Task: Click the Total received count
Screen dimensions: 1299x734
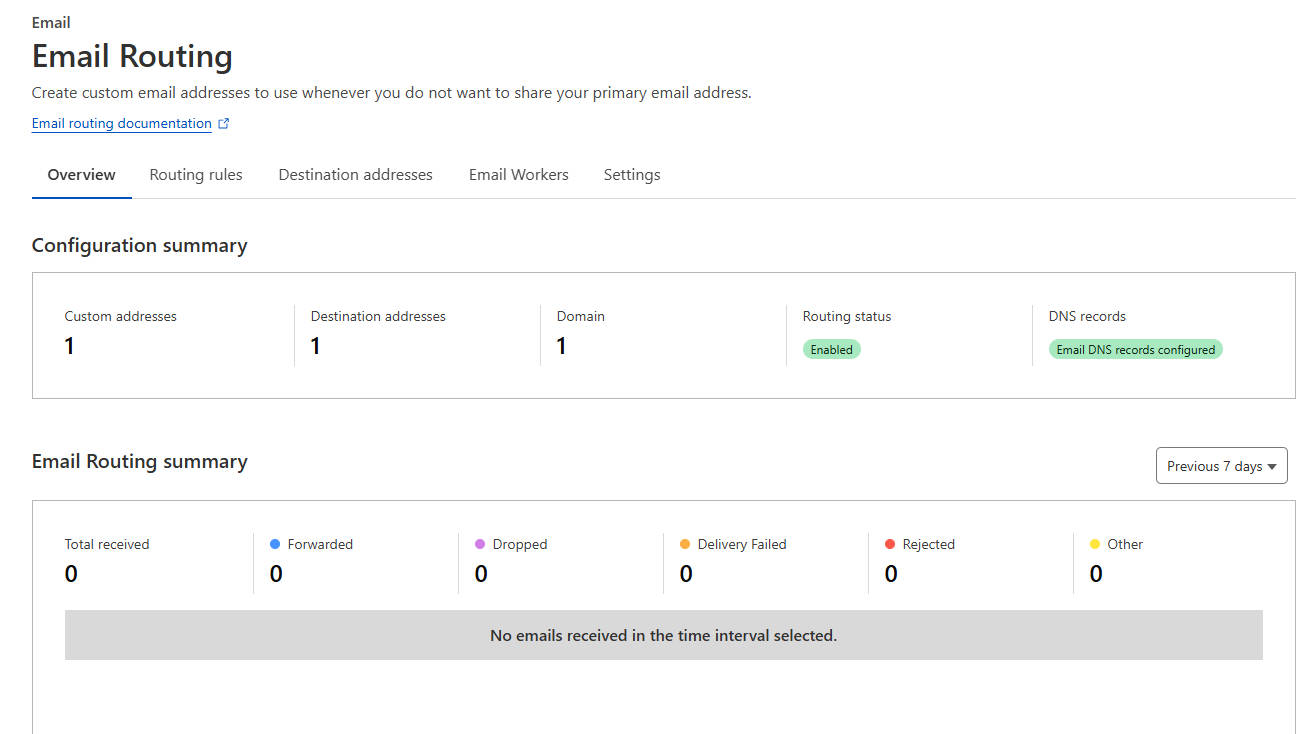Action: 71,574
